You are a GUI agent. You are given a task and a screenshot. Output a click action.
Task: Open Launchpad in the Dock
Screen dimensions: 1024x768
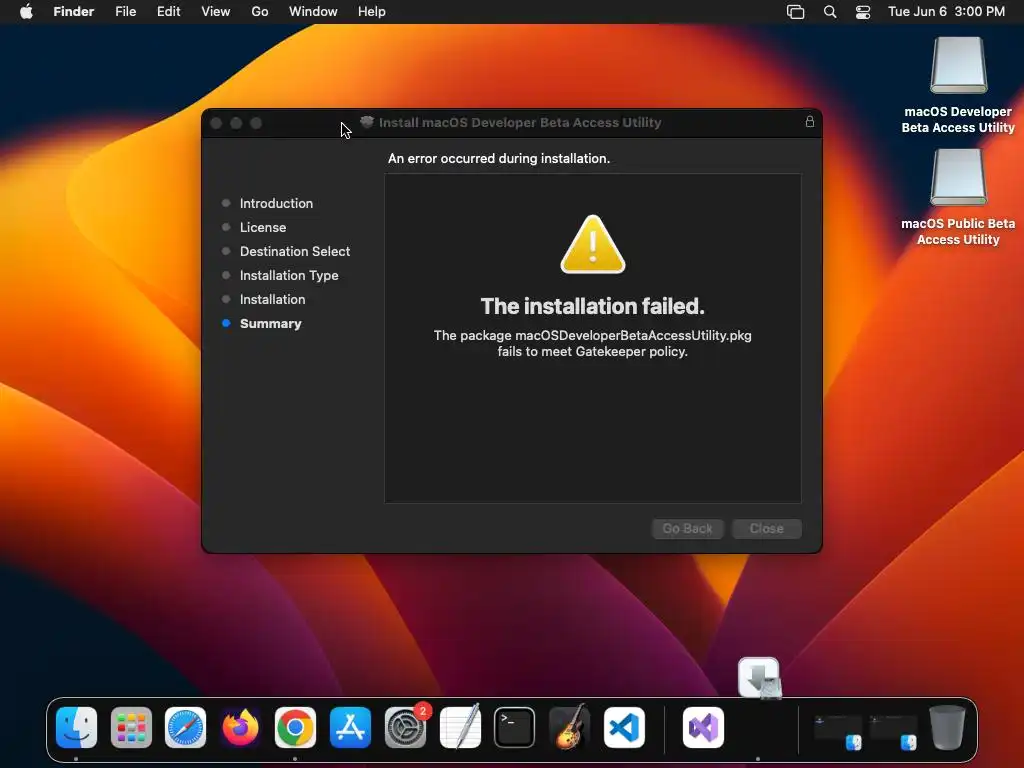(131, 727)
